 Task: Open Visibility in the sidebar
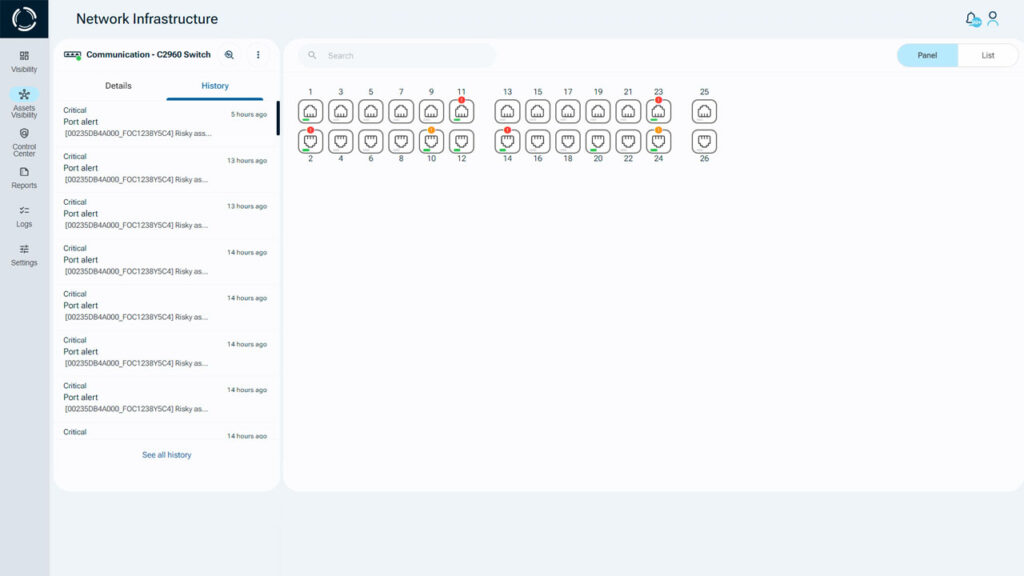click(24, 61)
